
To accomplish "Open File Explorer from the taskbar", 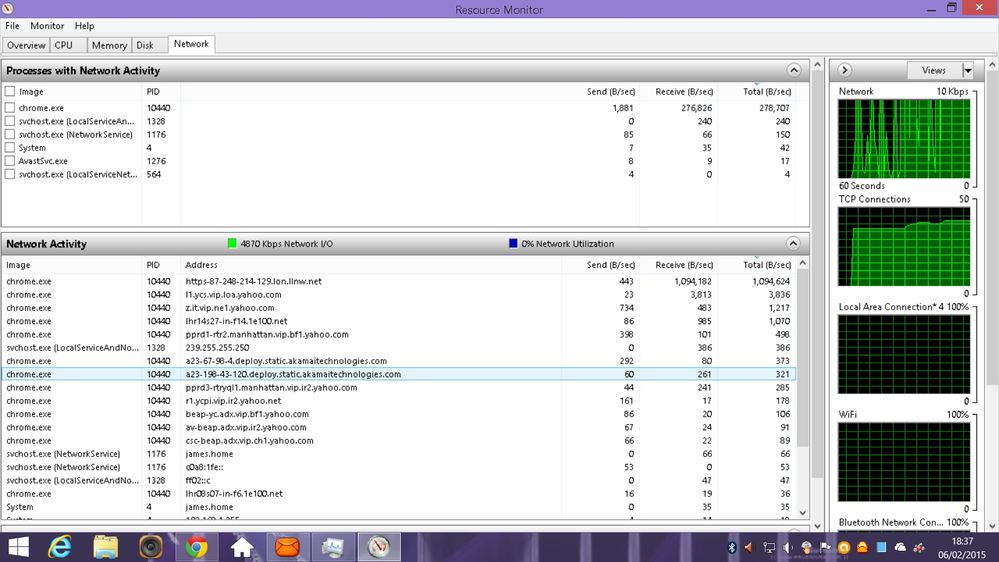I will click(105, 547).
